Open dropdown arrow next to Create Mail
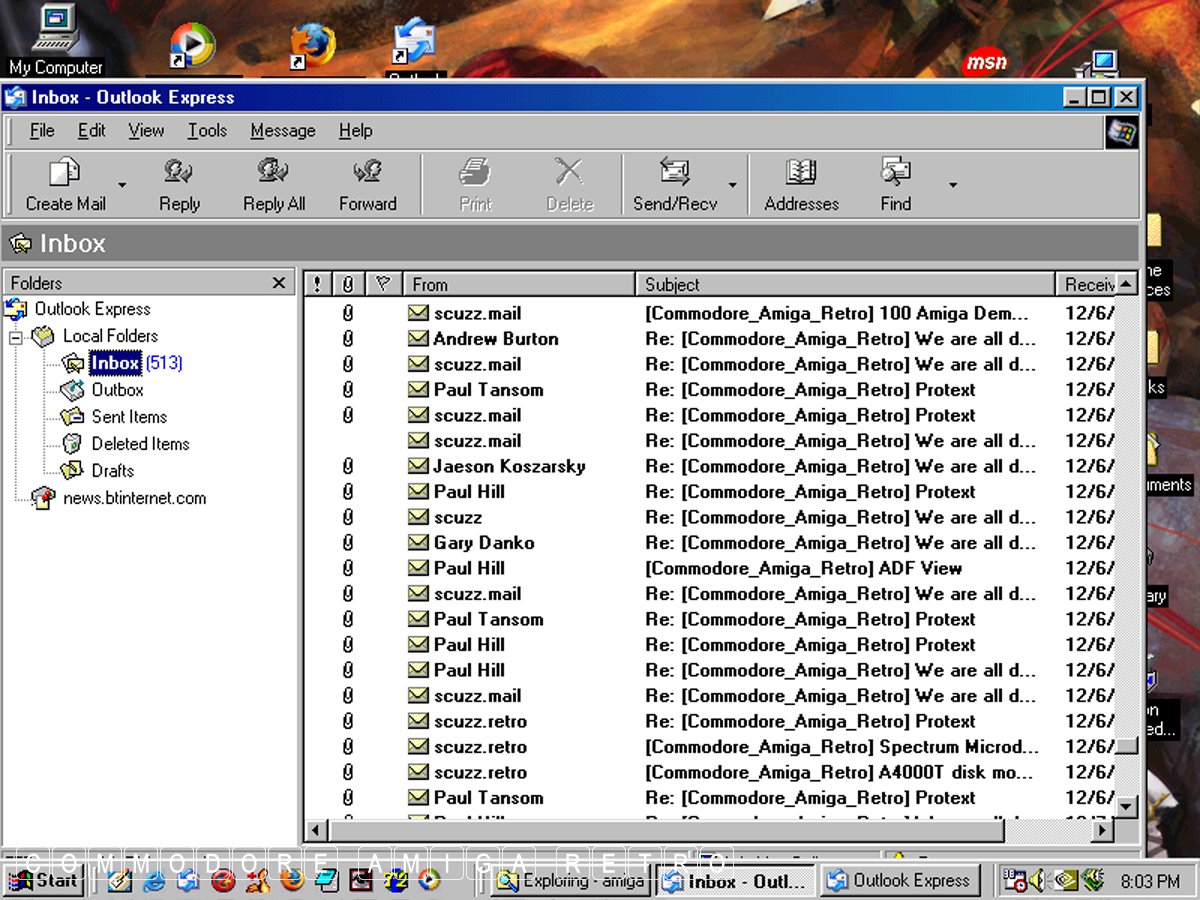Screen dimensions: 1200x900 (122, 185)
